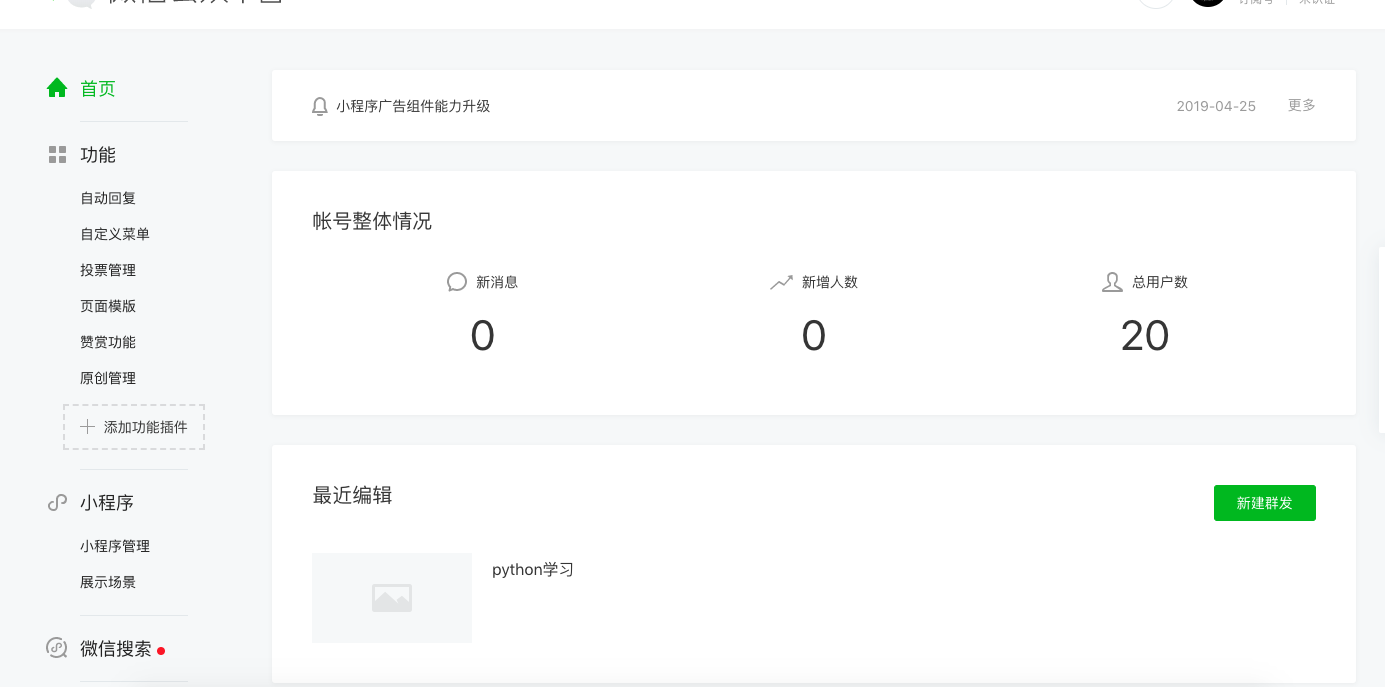Viewport: 1385px width, 687px height.
Task: Open the 更多 link for announcements
Action: click(x=1301, y=105)
